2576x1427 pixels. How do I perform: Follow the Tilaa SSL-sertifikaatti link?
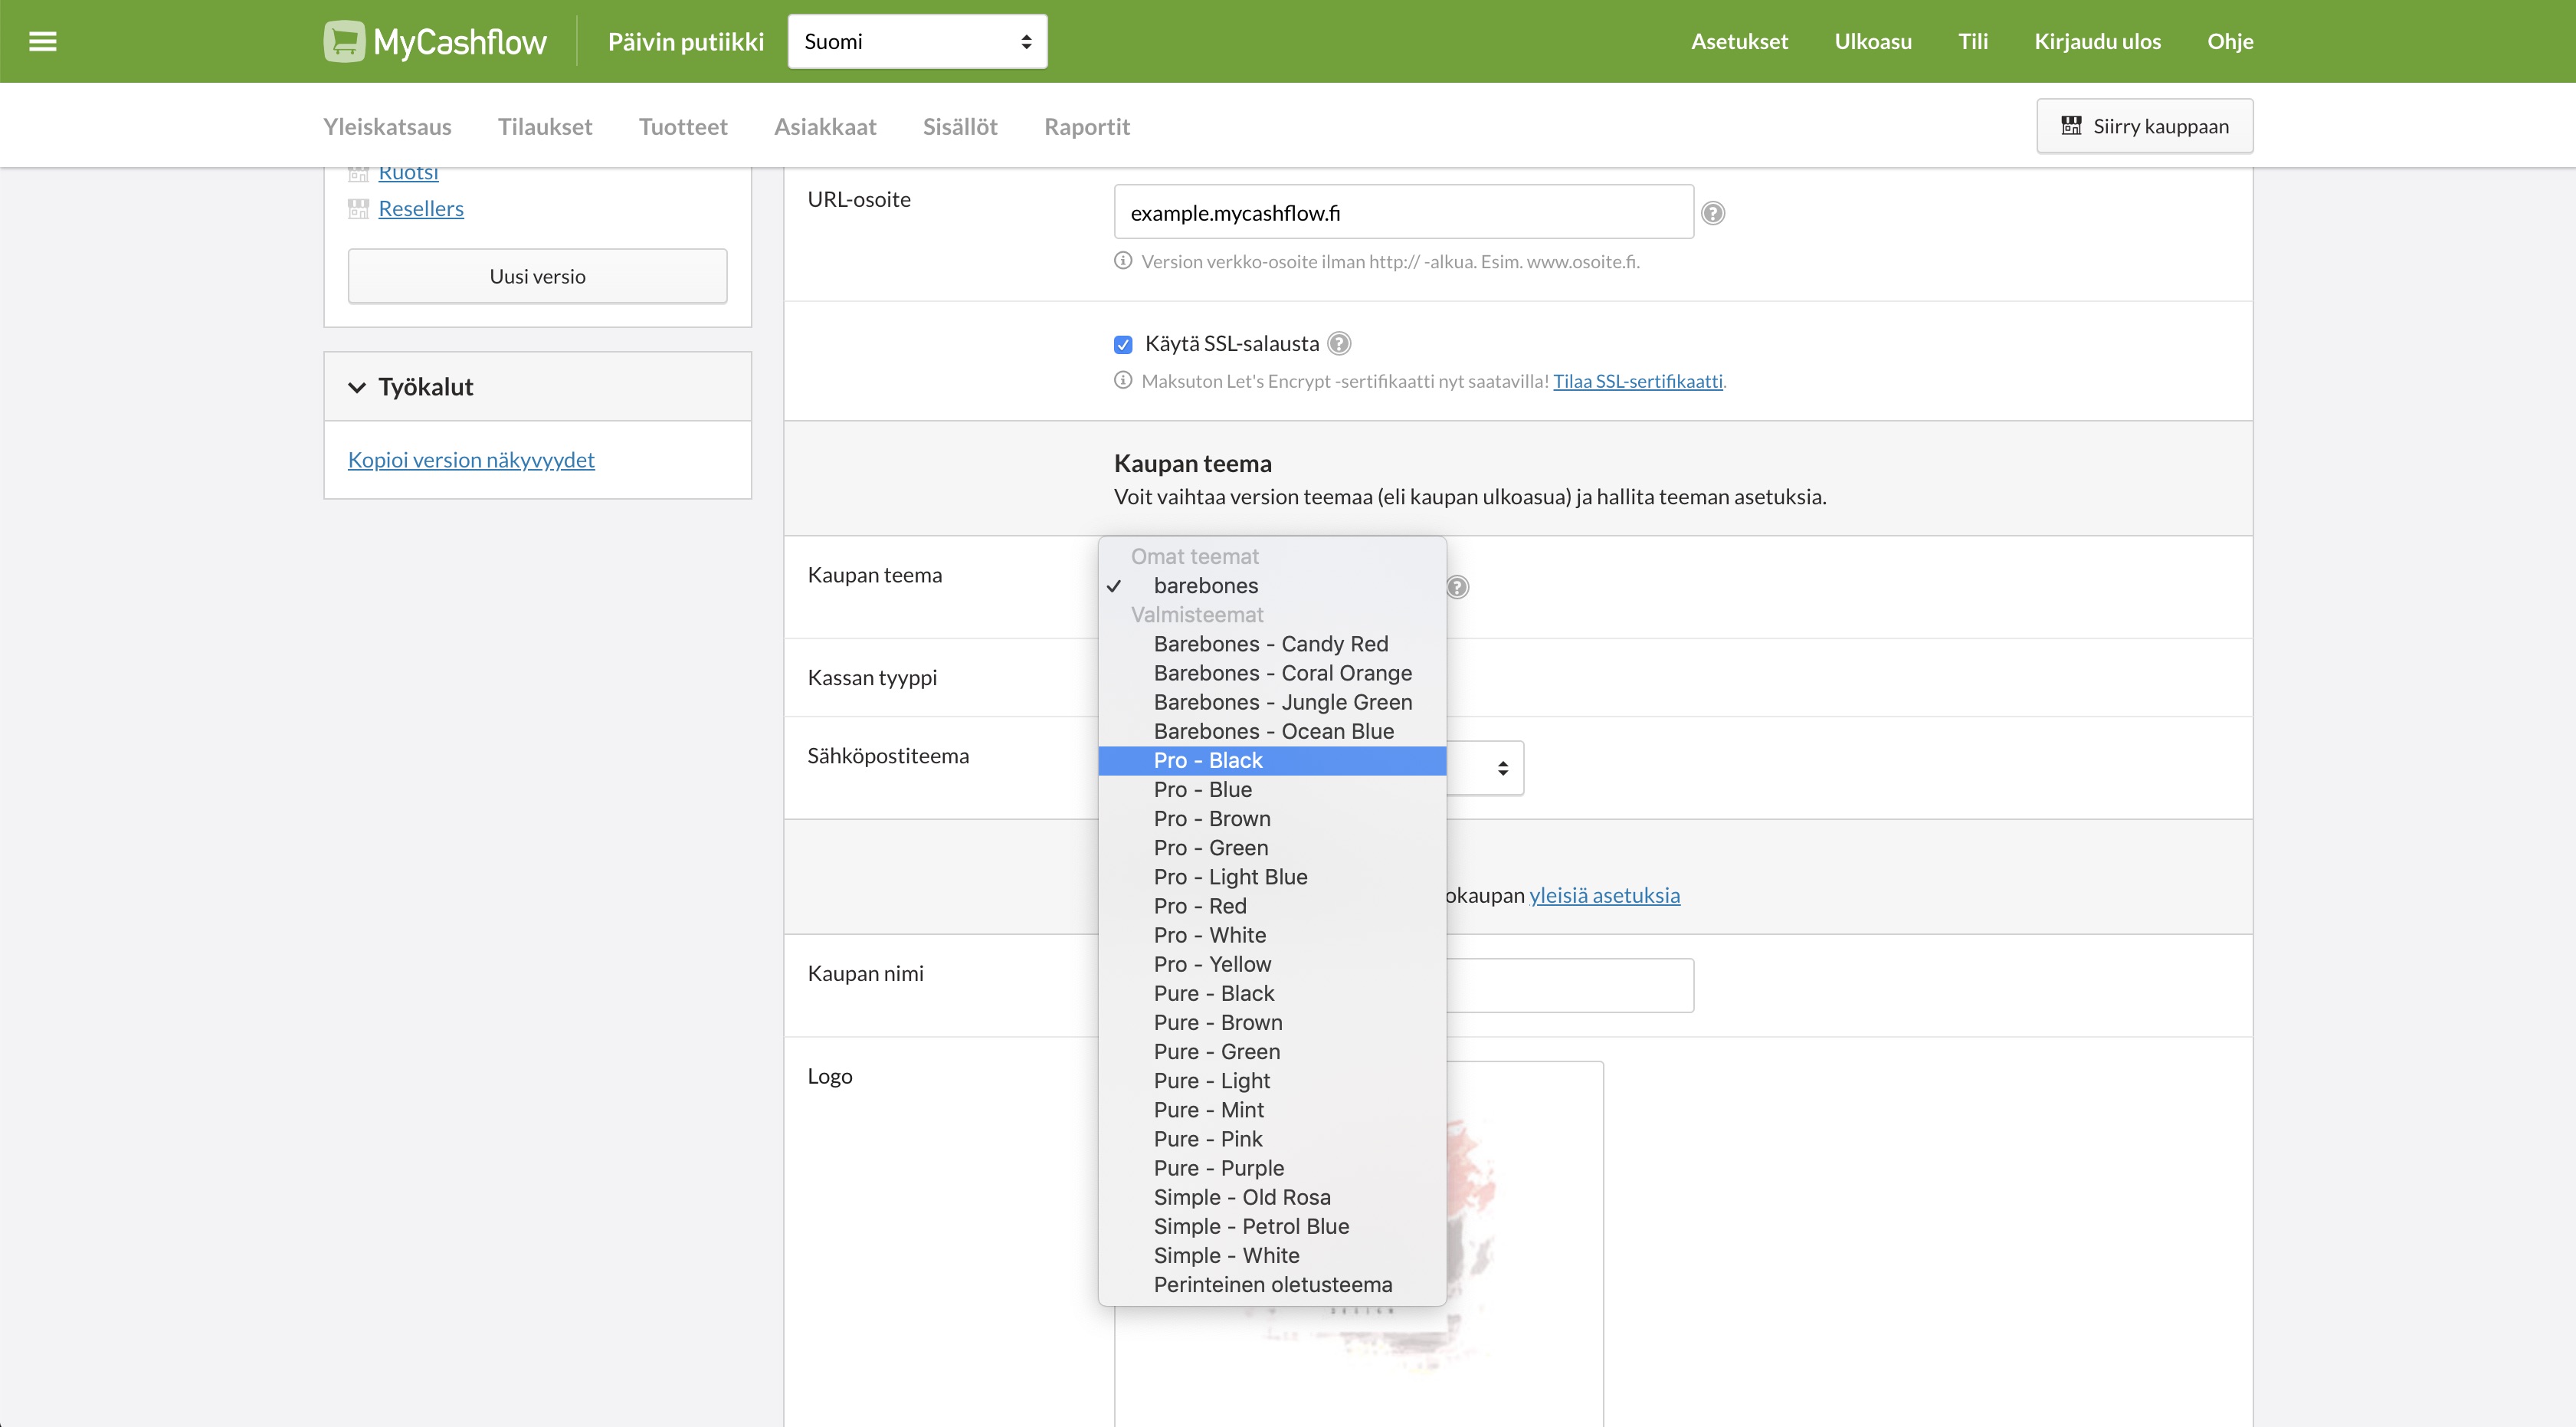click(x=1637, y=381)
